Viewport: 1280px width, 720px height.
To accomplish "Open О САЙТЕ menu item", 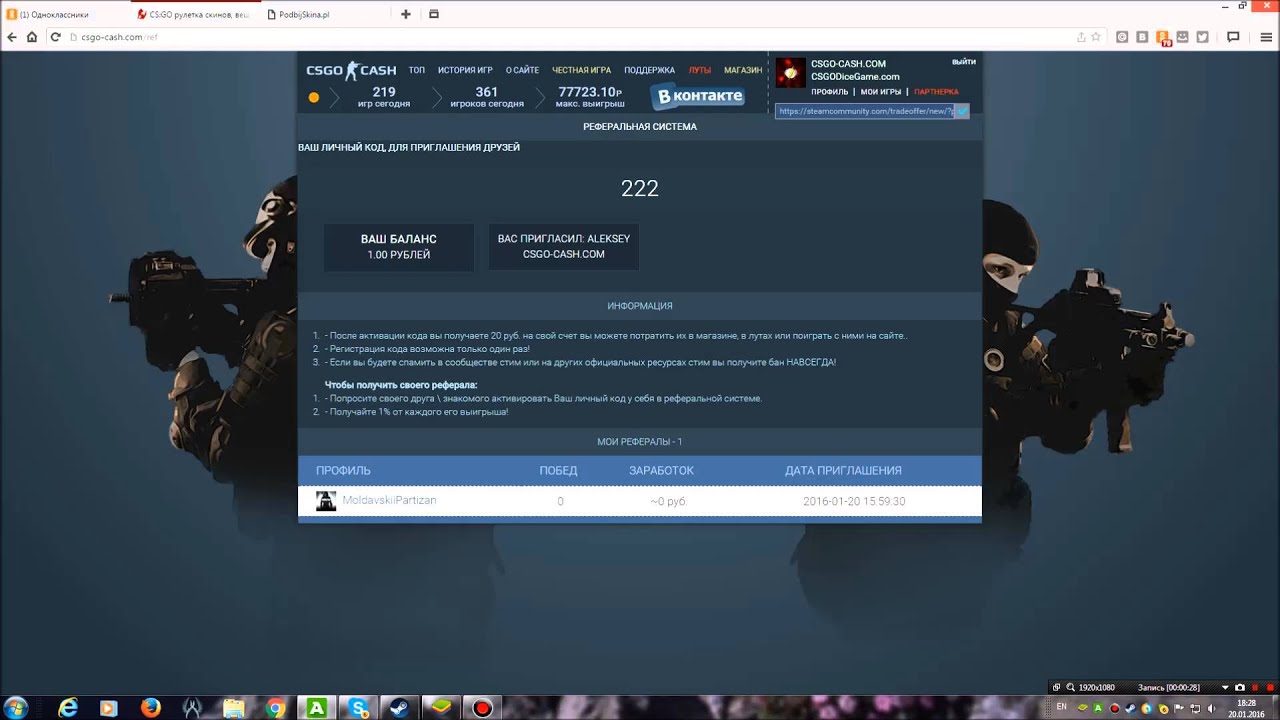I will click(x=522, y=70).
